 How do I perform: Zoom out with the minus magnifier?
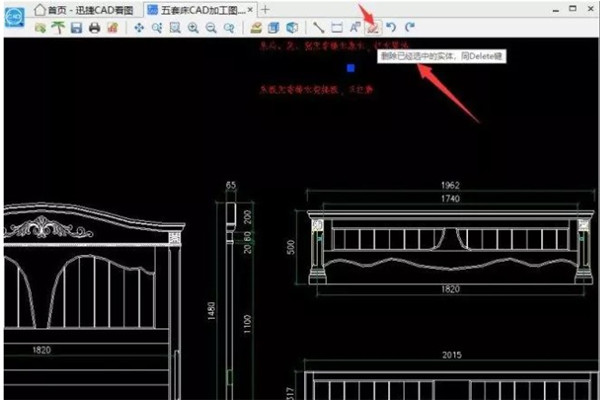[x=211, y=28]
